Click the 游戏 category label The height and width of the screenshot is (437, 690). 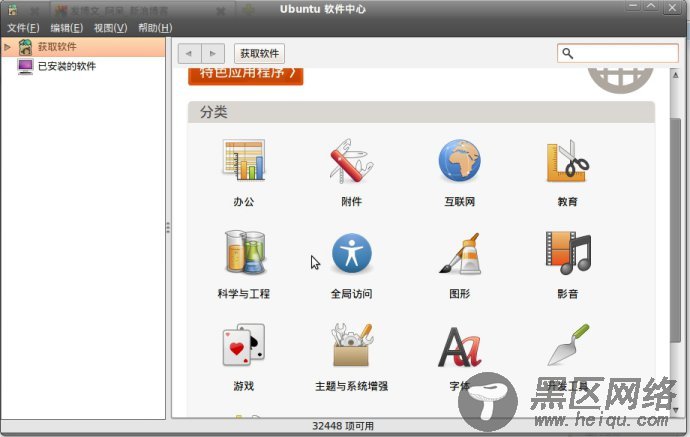point(244,386)
